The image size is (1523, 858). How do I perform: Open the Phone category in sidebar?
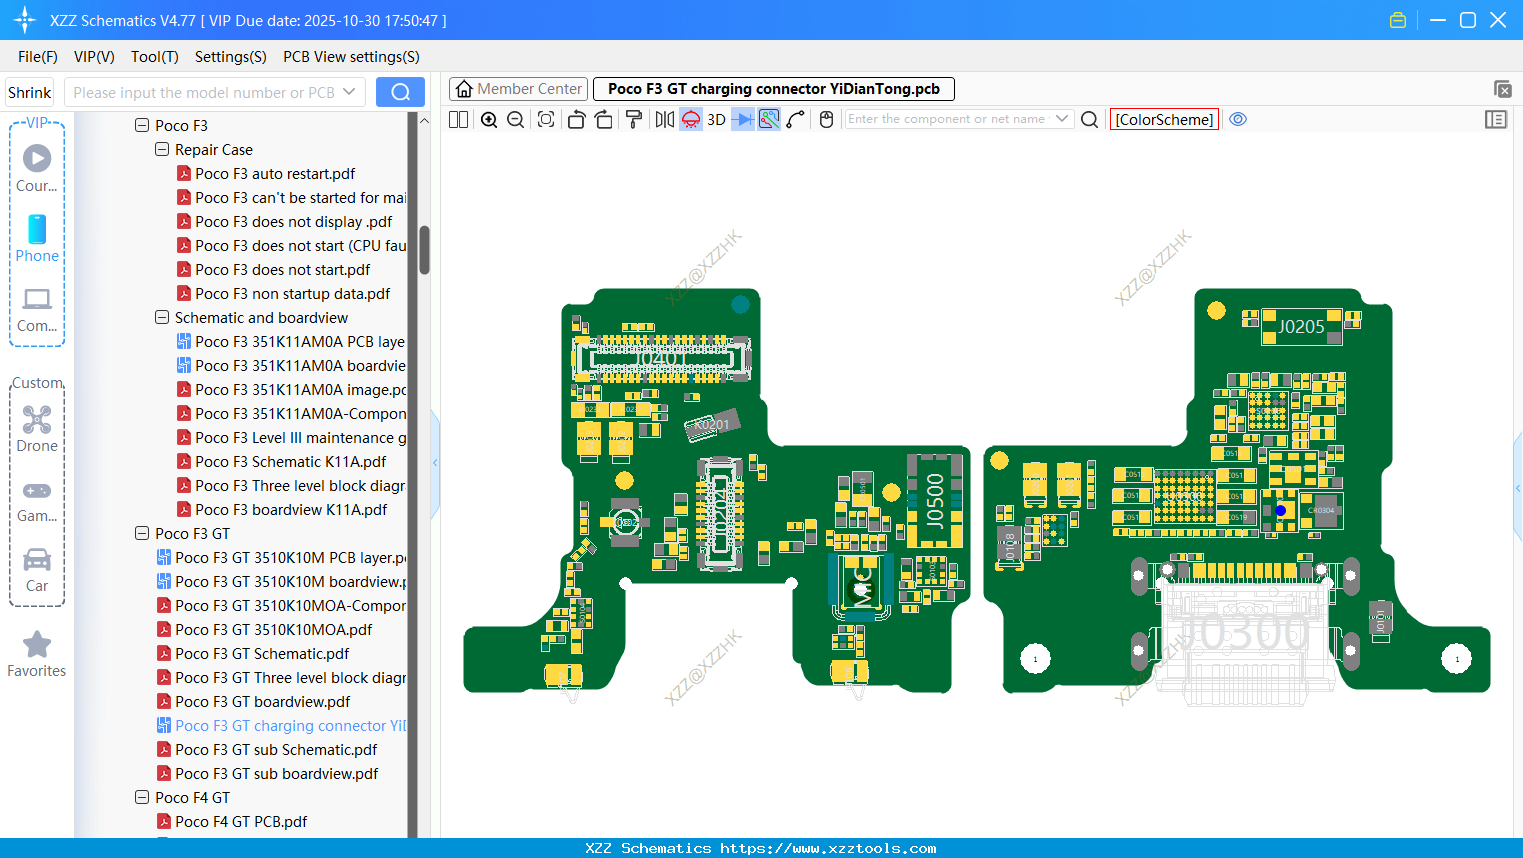[37, 239]
